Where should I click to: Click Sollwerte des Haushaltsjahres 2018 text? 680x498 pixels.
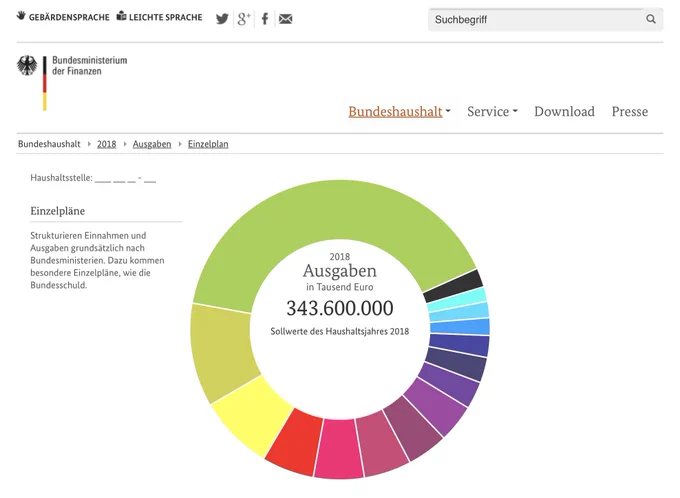point(340,331)
